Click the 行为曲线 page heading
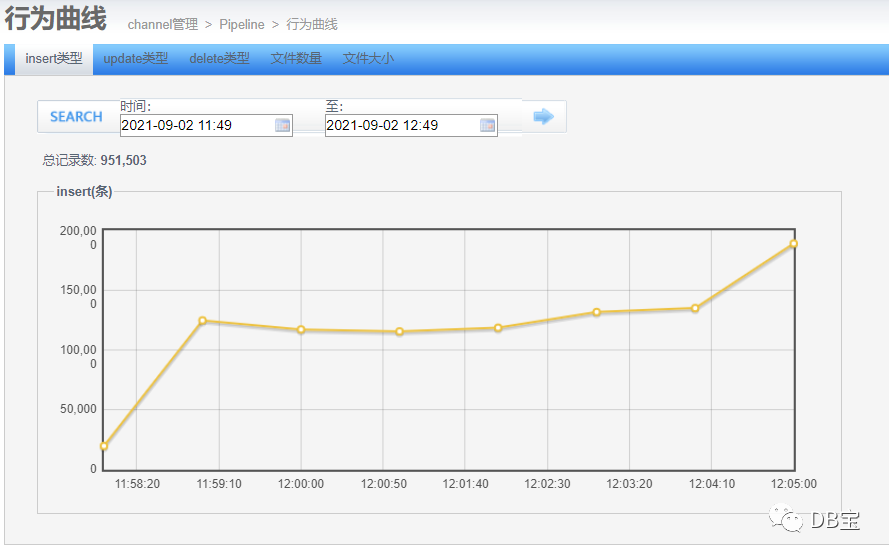Image resolution: width=889 pixels, height=558 pixels. tap(56, 19)
